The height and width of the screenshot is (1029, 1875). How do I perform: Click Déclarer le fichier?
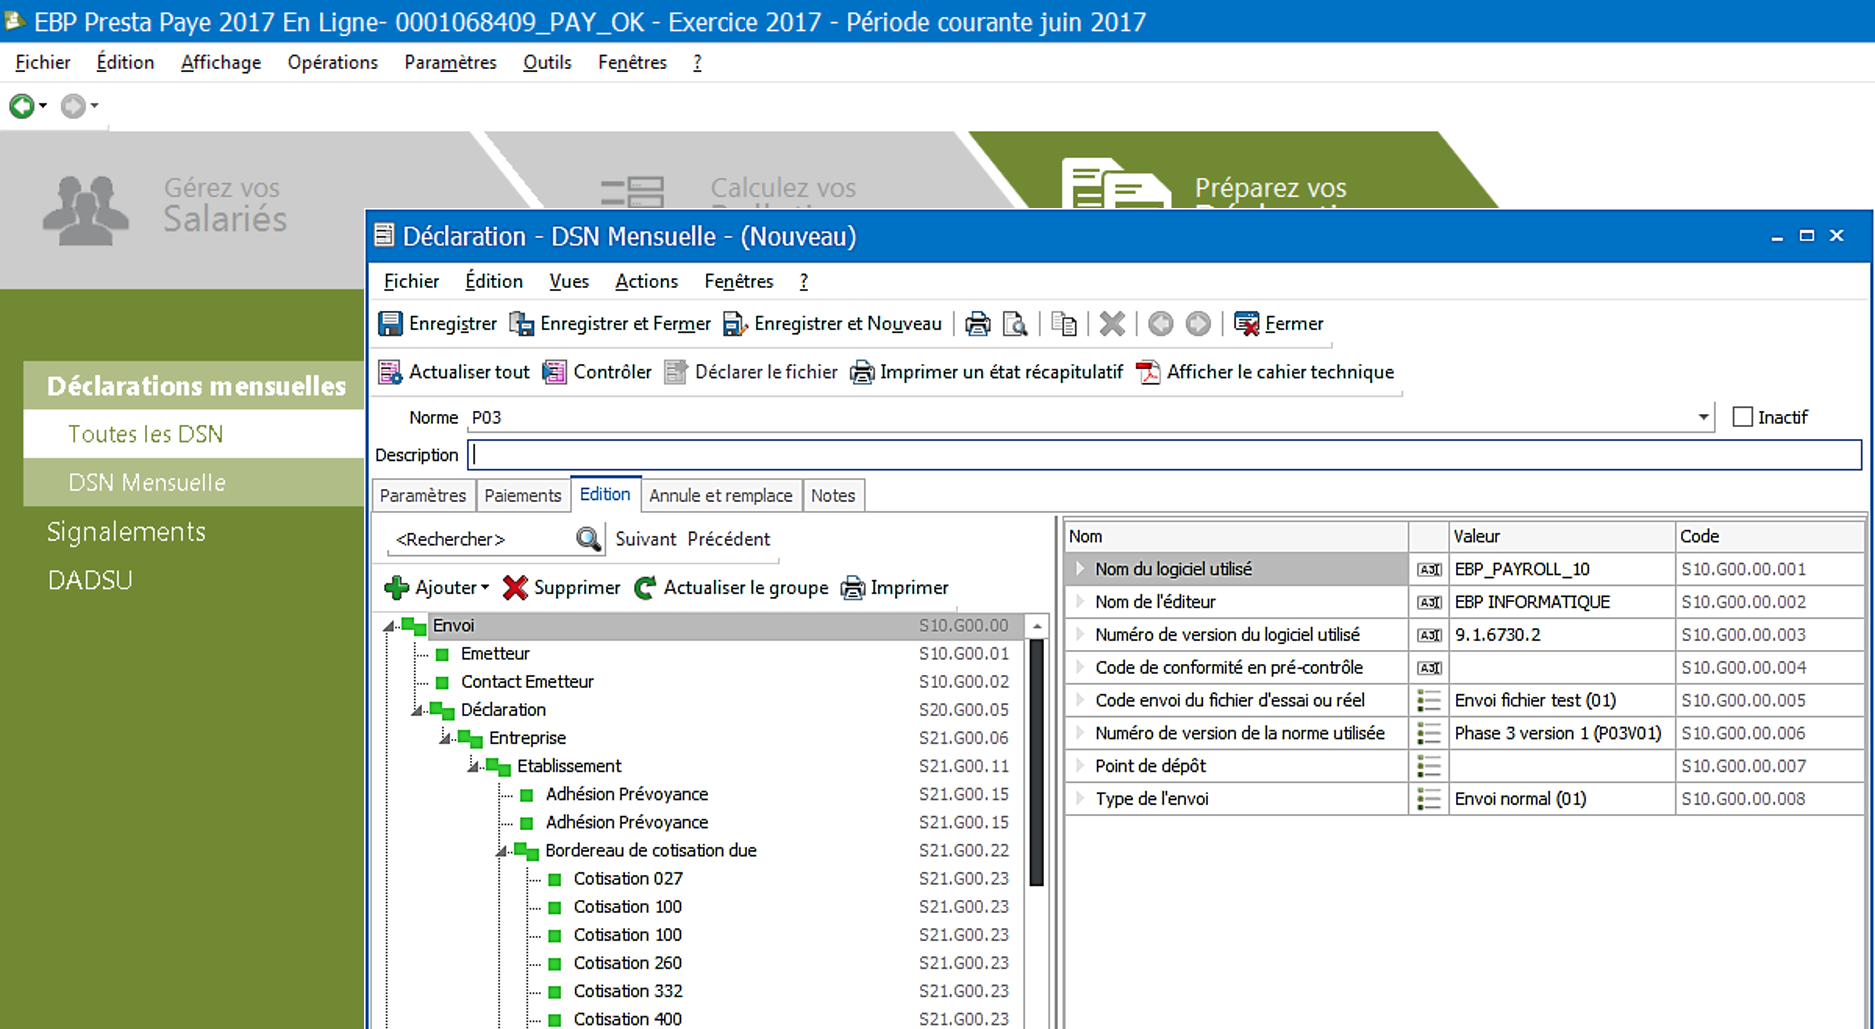click(x=751, y=372)
